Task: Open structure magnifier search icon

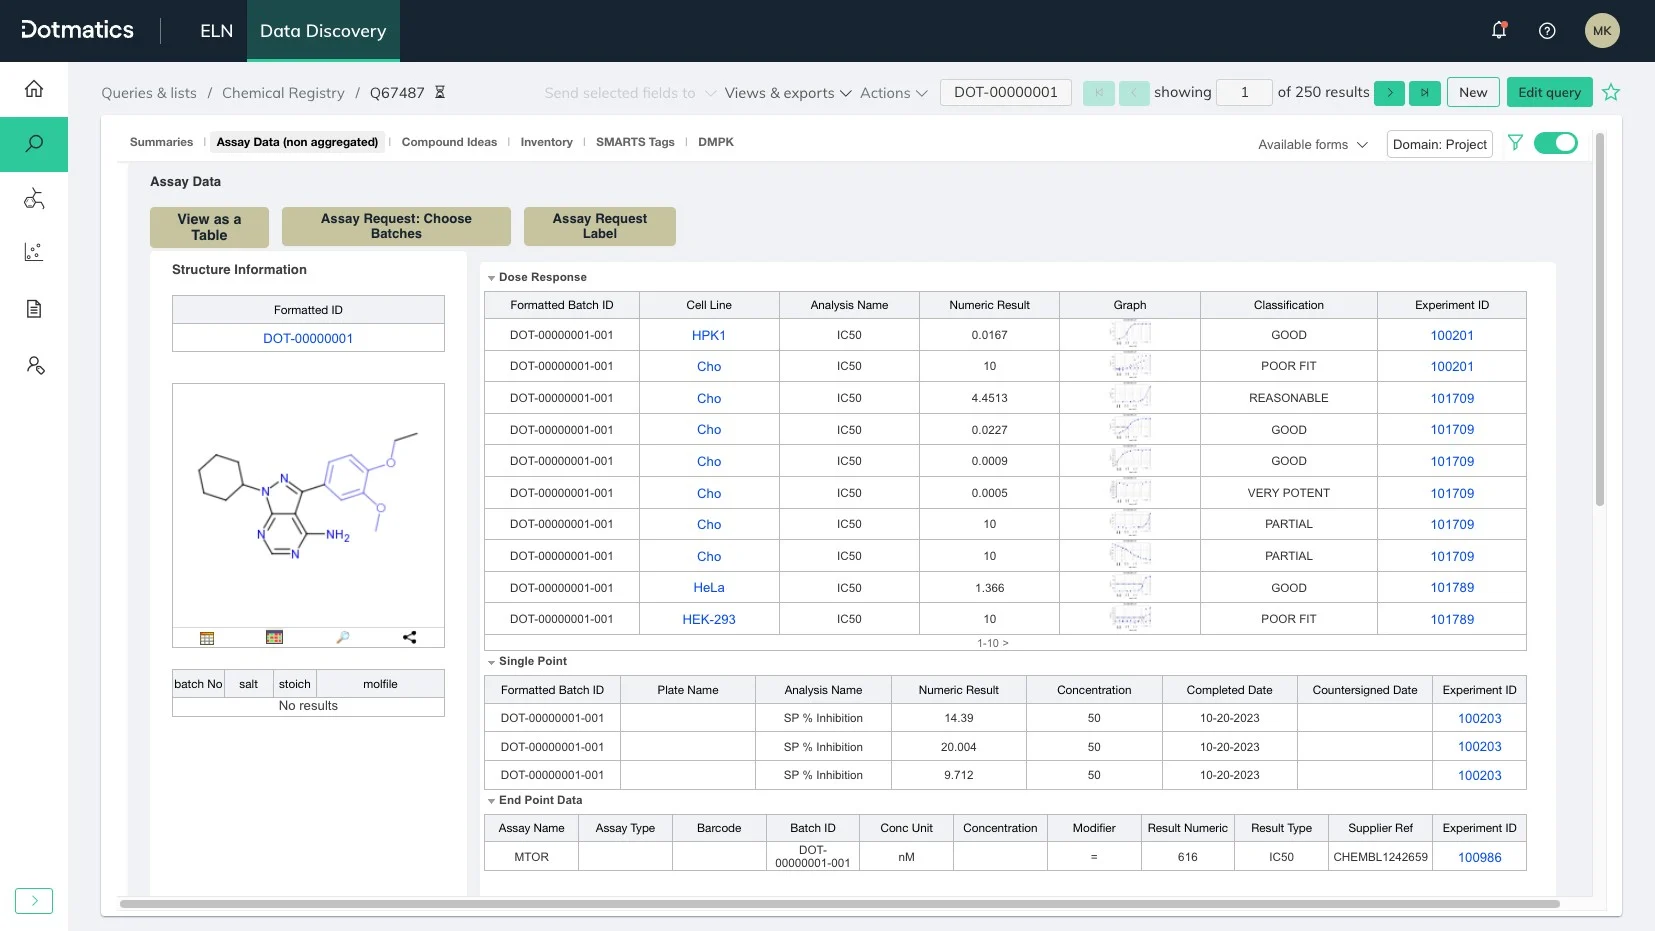Action: (x=343, y=637)
